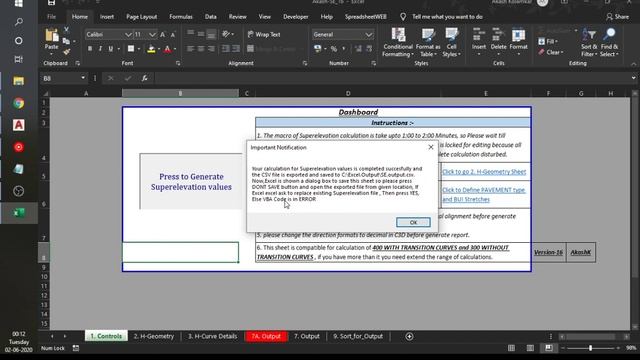
Task: Click the Copy icon in Clipboard group
Action: (x=66, y=41)
